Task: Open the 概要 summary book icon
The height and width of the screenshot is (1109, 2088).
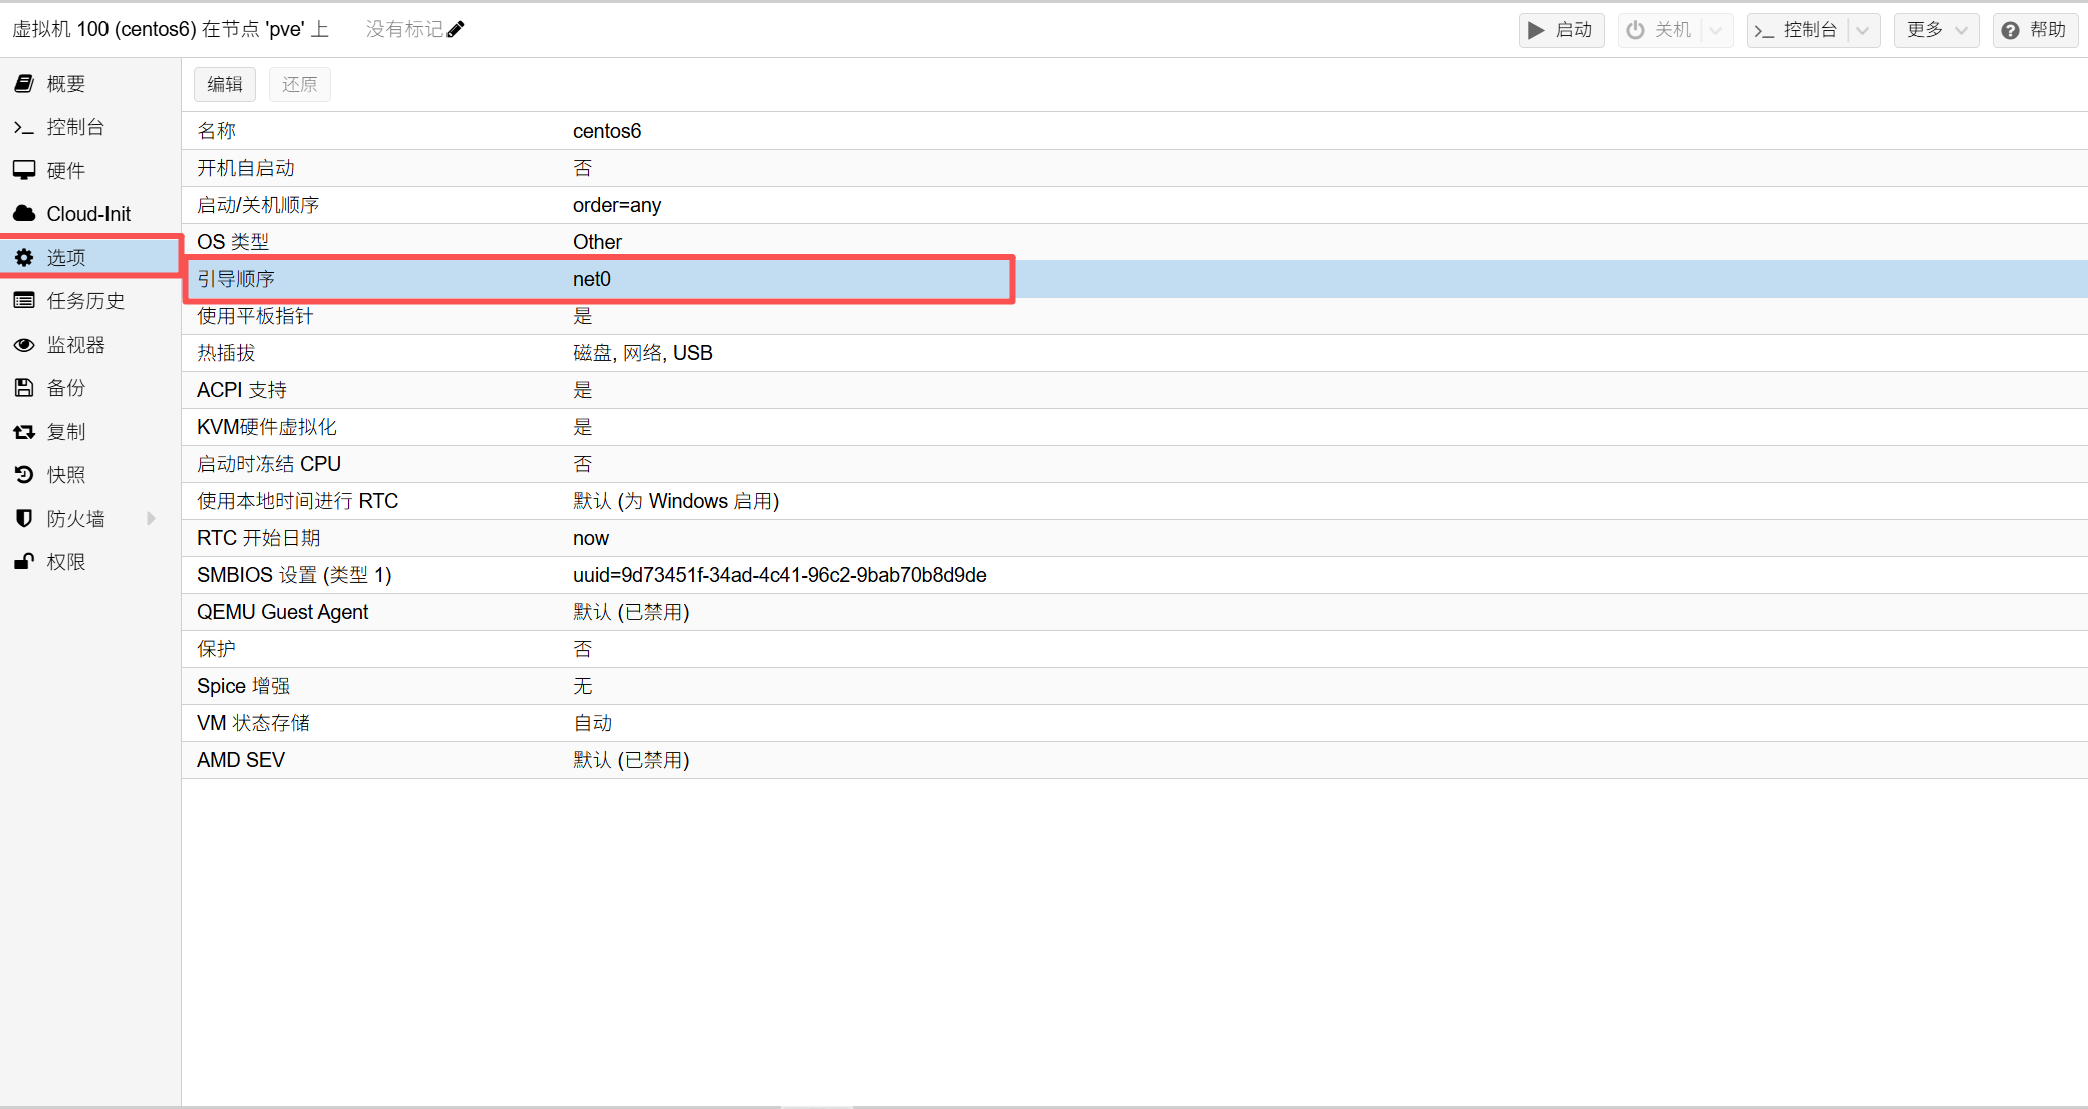Action: pos(25,84)
